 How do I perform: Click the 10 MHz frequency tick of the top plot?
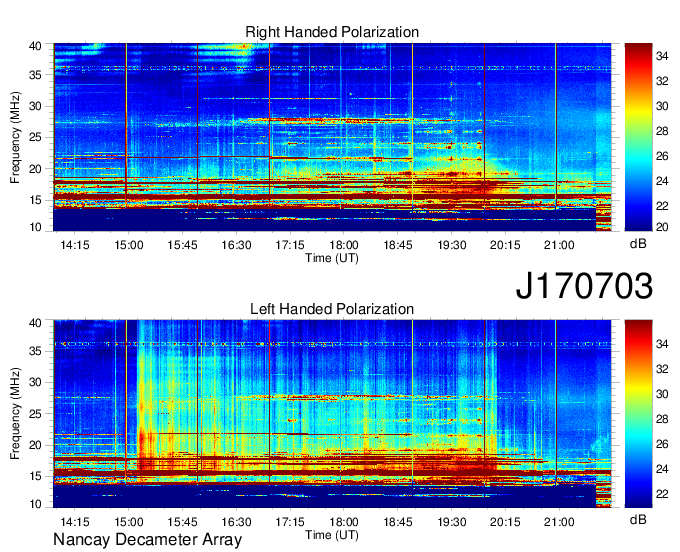coord(36,227)
